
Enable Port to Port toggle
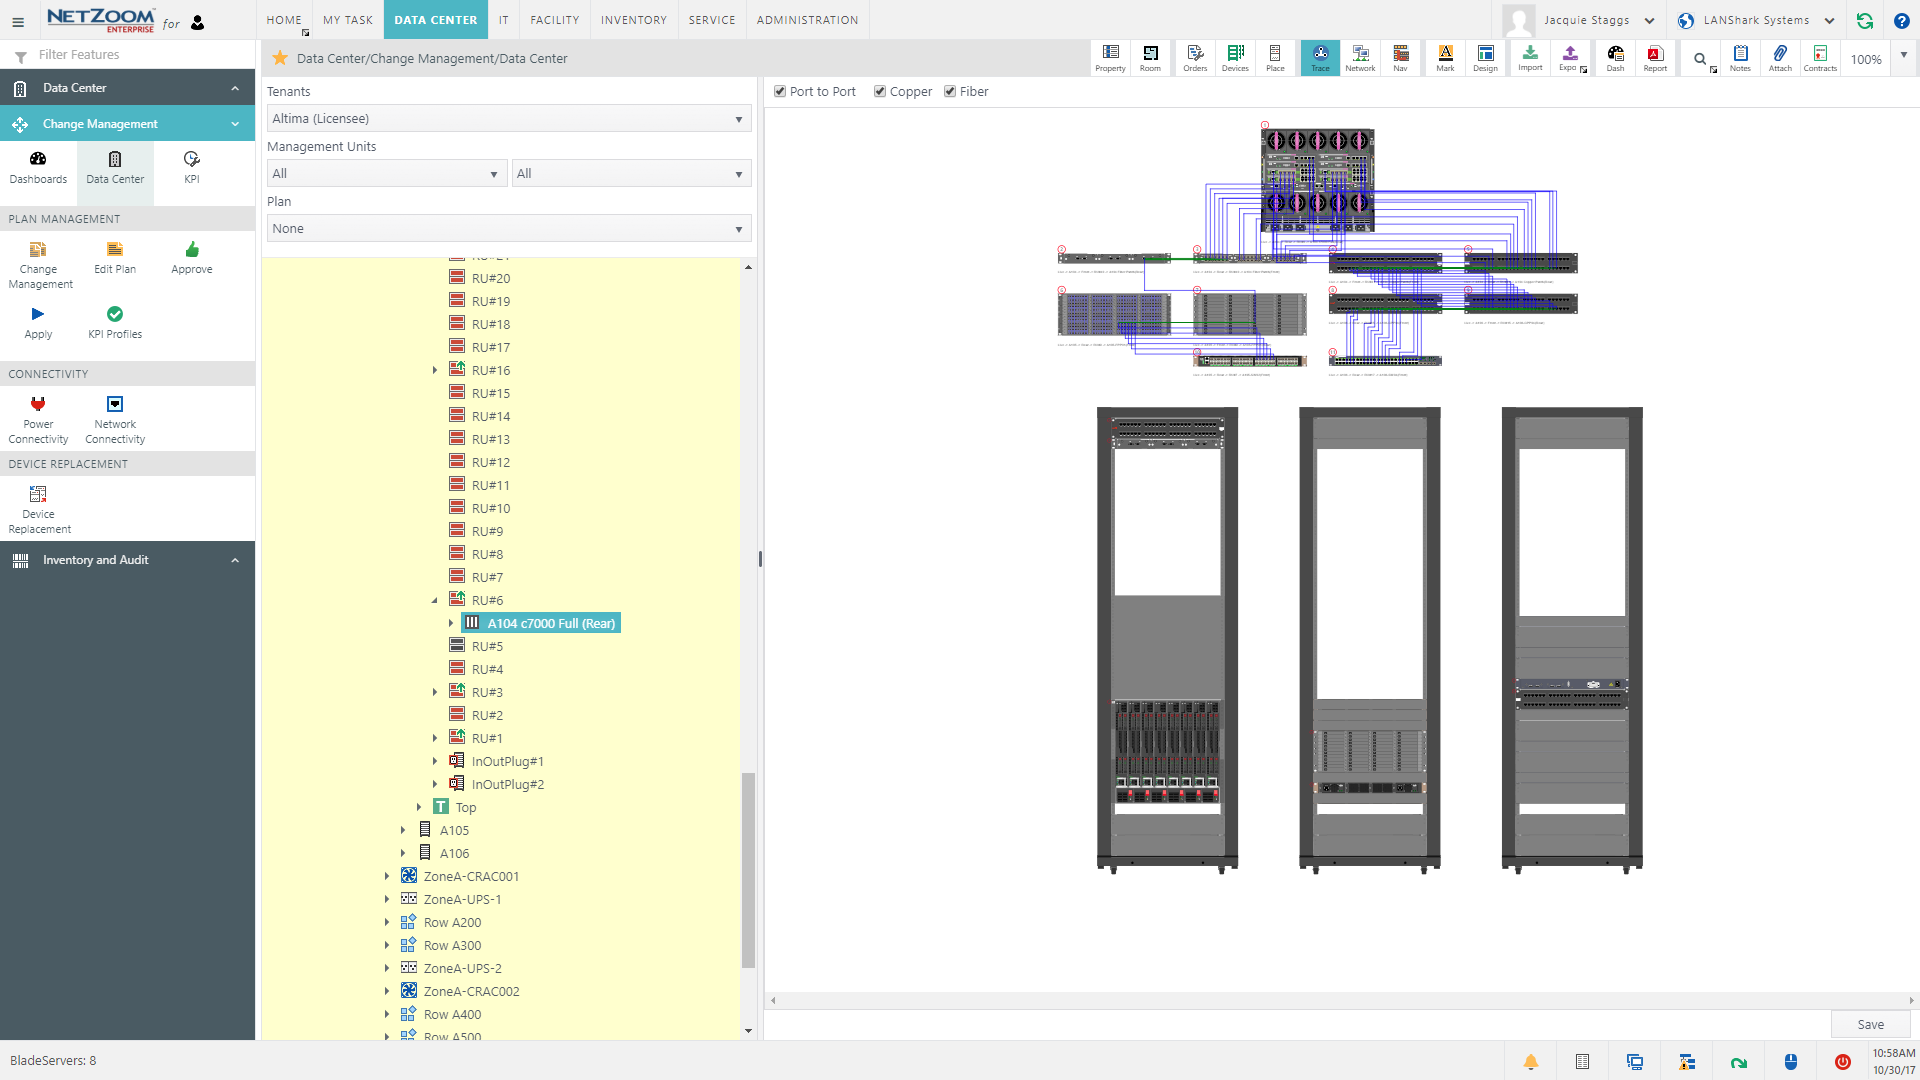point(779,91)
